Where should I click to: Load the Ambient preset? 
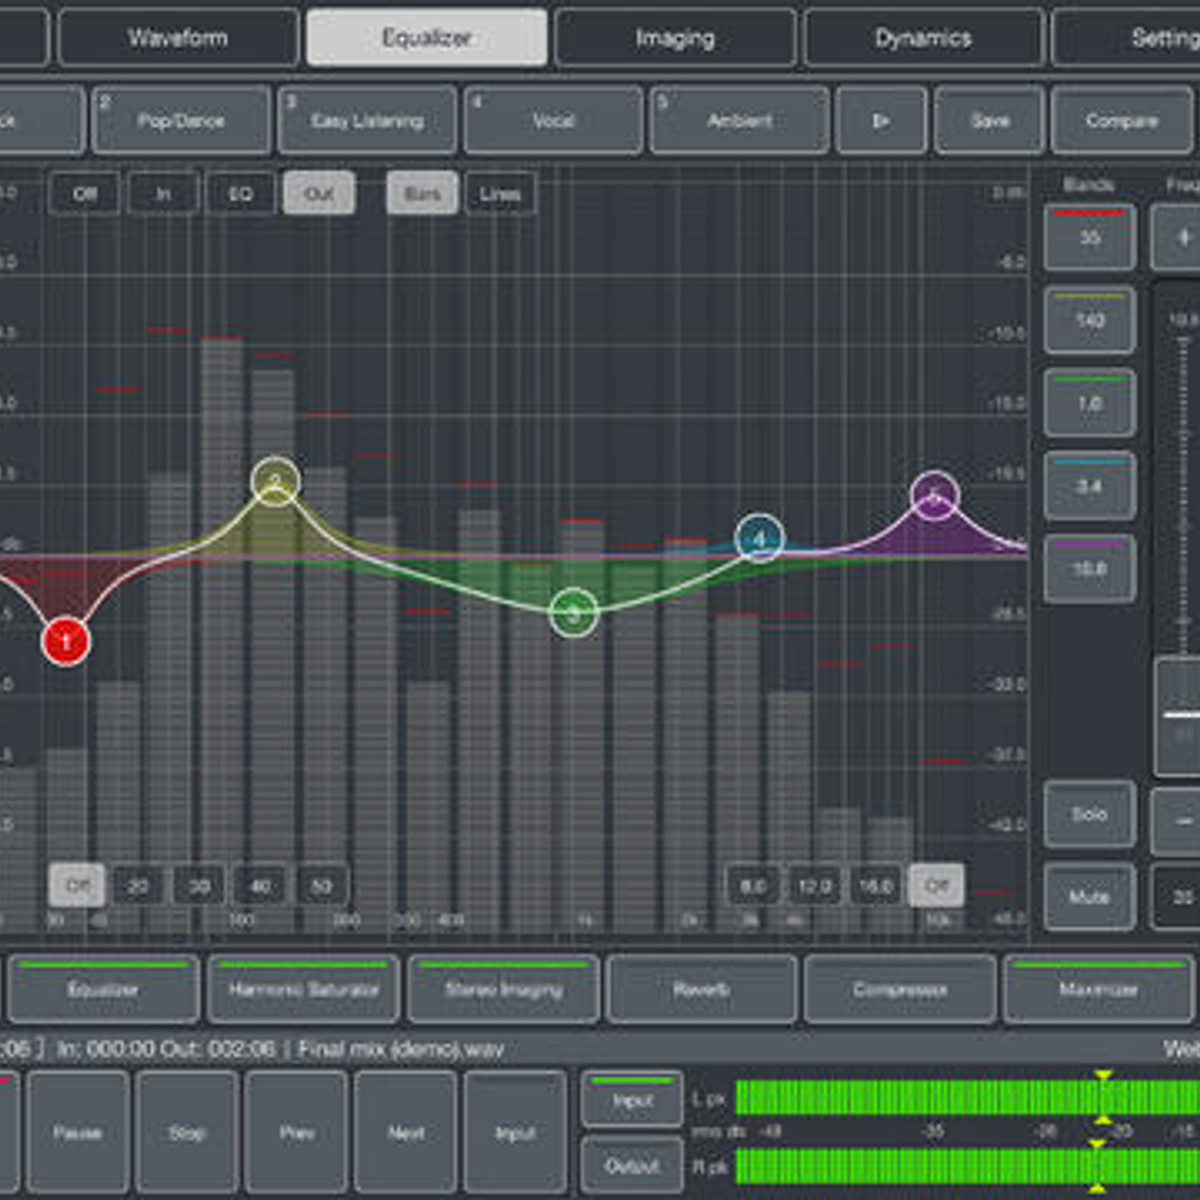[739, 120]
